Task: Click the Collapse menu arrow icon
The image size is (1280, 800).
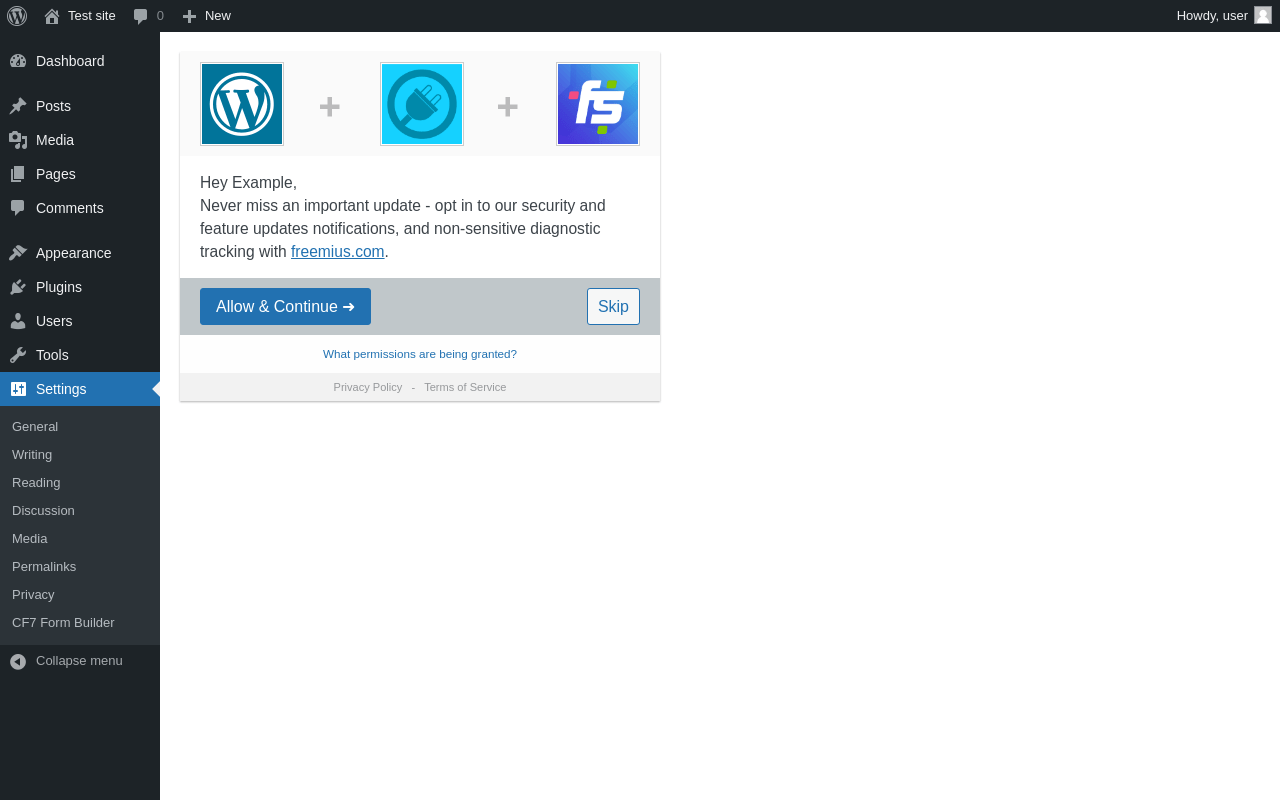Action: 18,661
